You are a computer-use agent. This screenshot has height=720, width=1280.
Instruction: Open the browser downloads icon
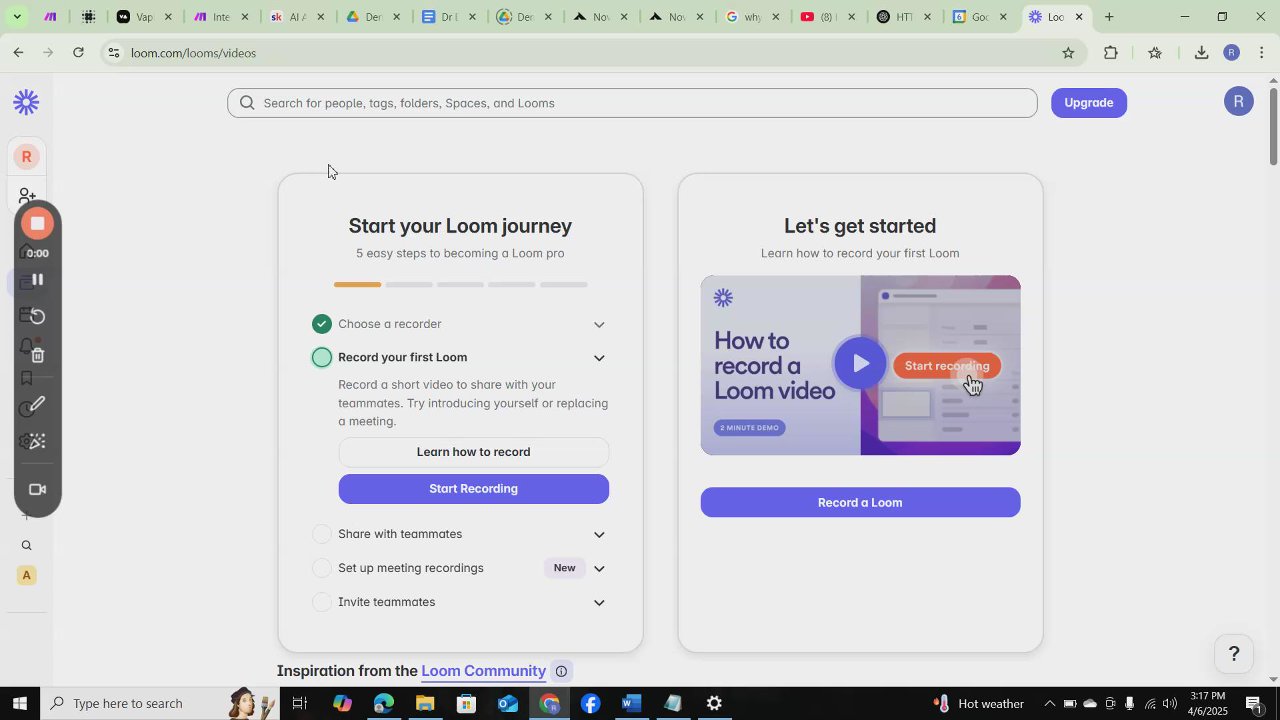pyautogui.click(x=1202, y=53)
